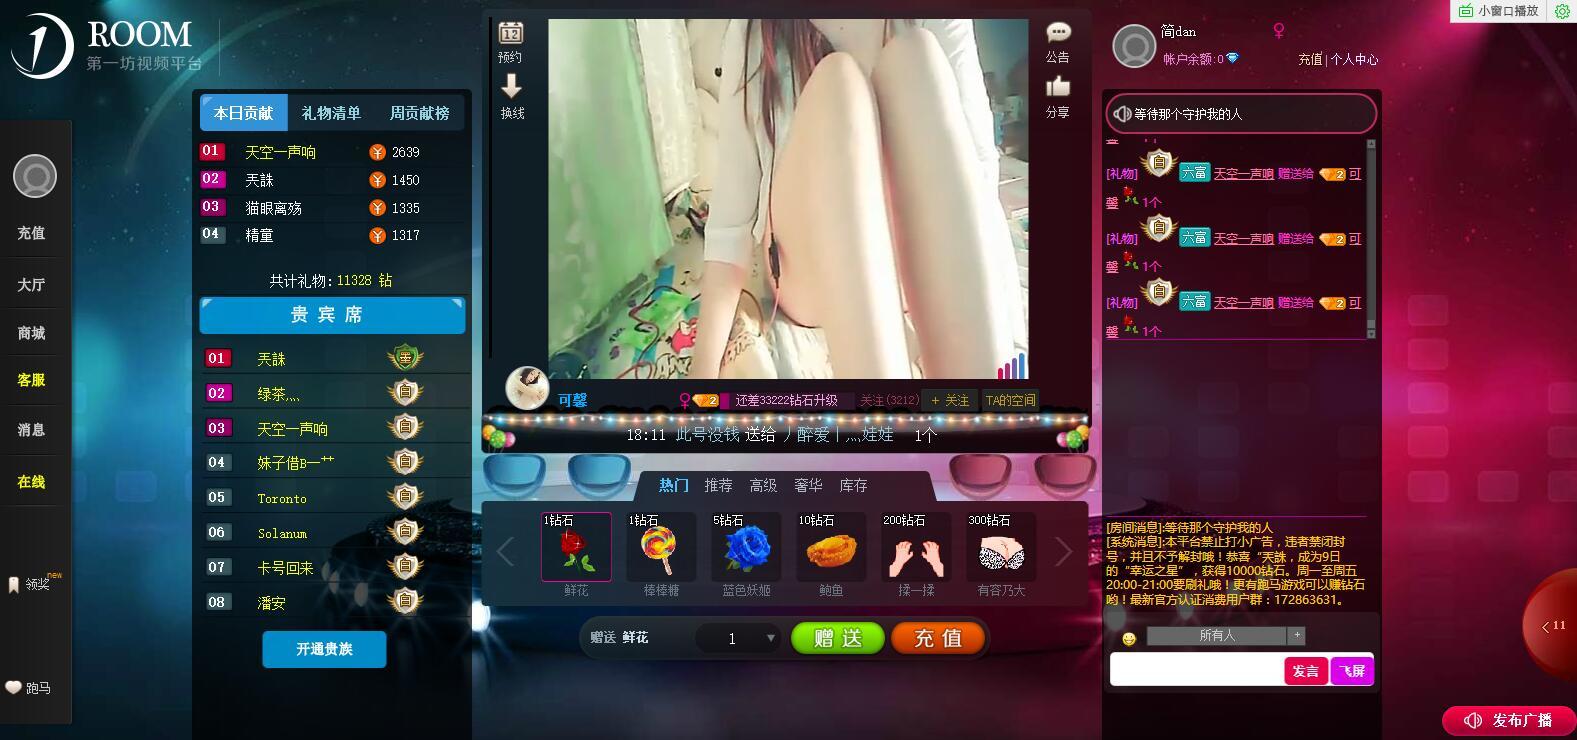Click the 小窗口播放 settings gear icon
1577x740 pixels.
pyautogui.click(x=1562, y=11)
